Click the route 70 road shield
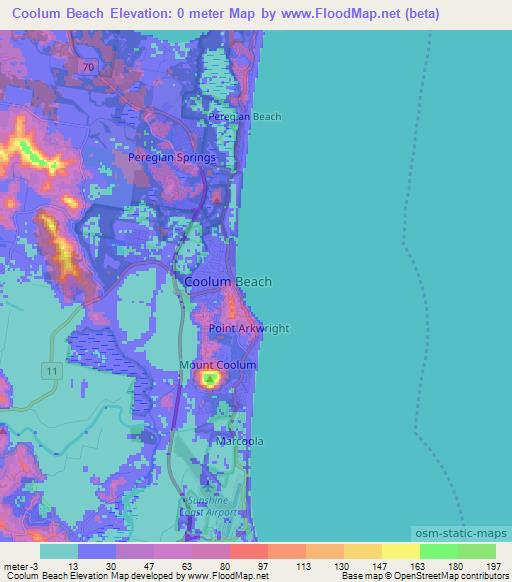This screenshot has height=582, width=512. tap(88, 67)
